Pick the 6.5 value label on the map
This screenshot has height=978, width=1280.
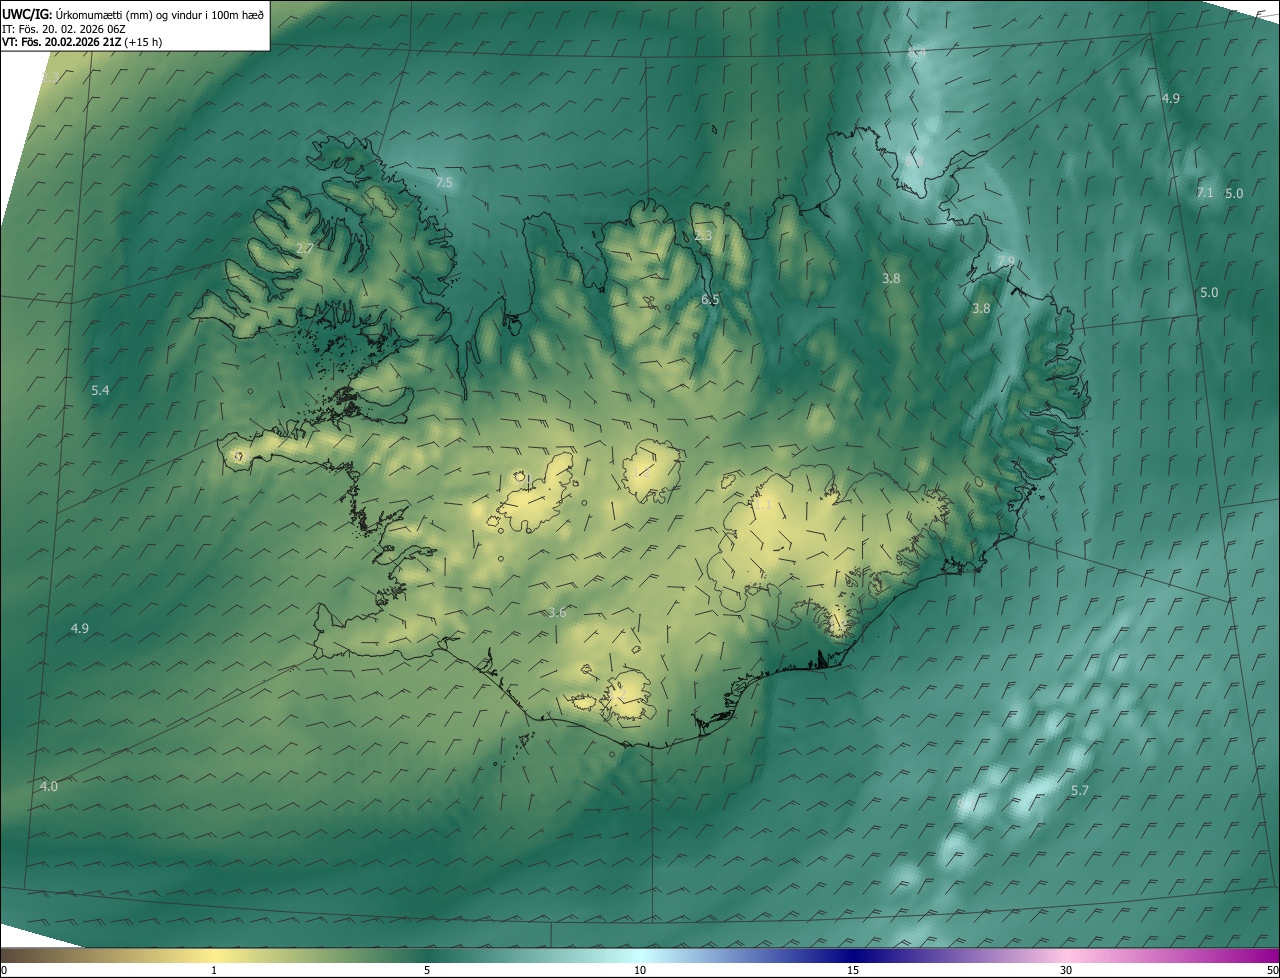710,299
